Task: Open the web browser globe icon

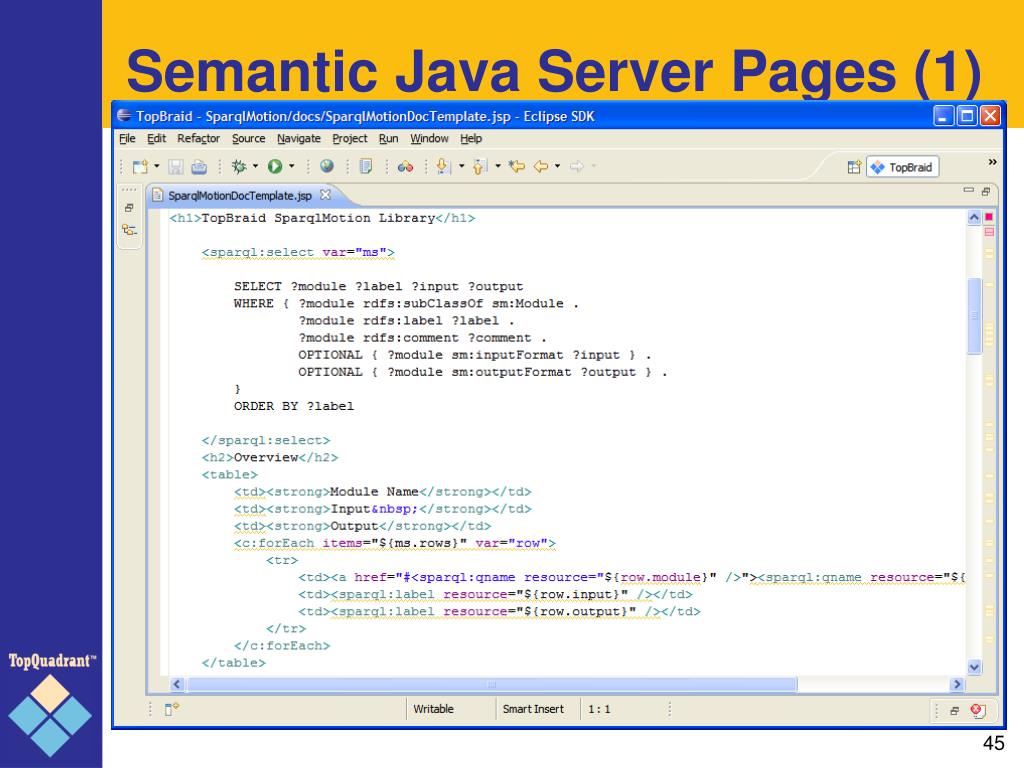Action: pyautogui.click(x=327, y=167)
